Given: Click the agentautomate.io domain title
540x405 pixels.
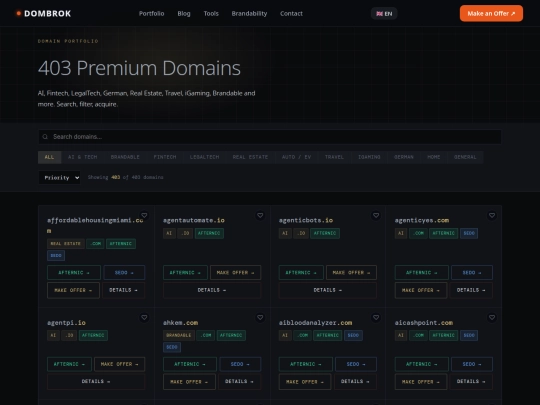Looking at the screenshot, I should click(x=194, y=220).
